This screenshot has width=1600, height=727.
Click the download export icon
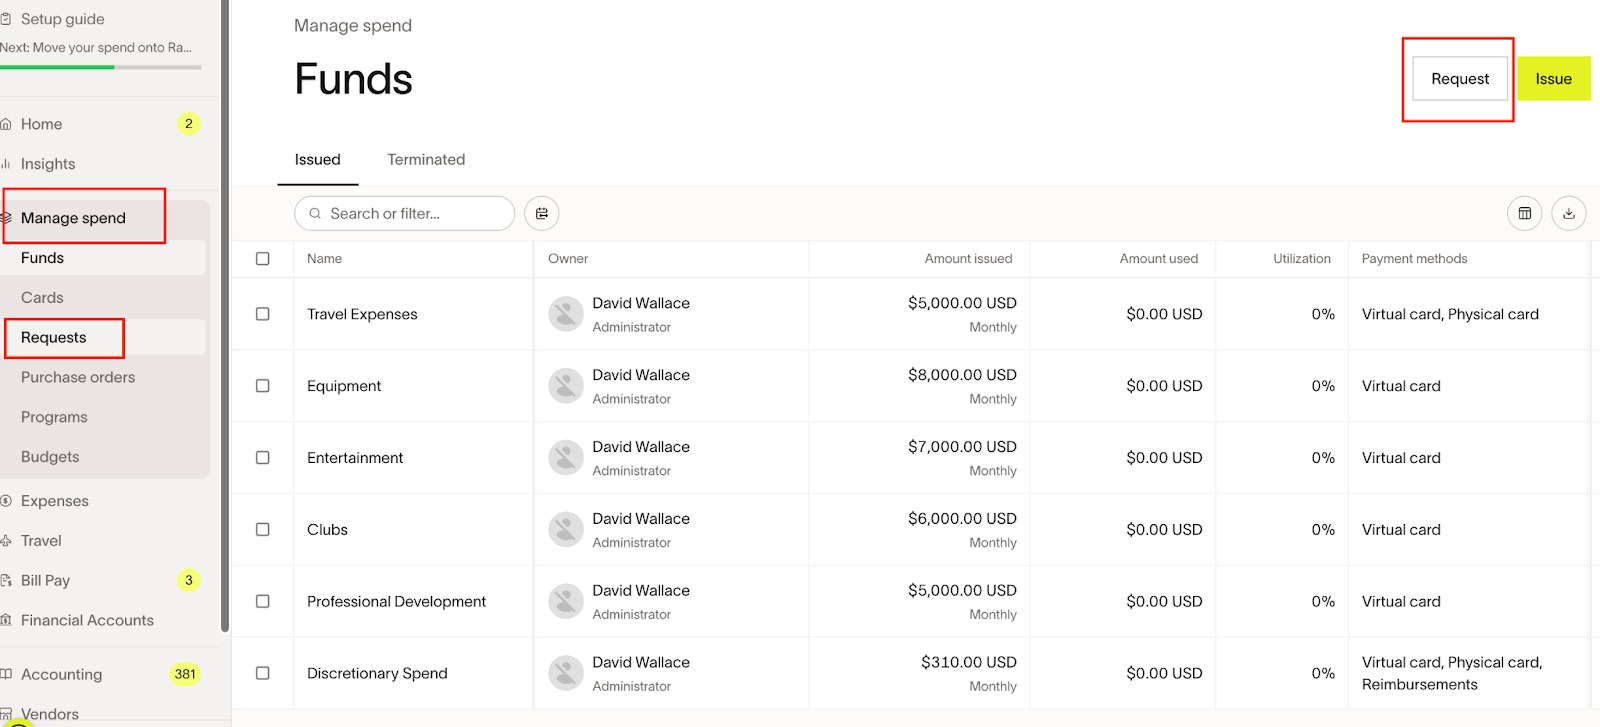coord(1568,213)
